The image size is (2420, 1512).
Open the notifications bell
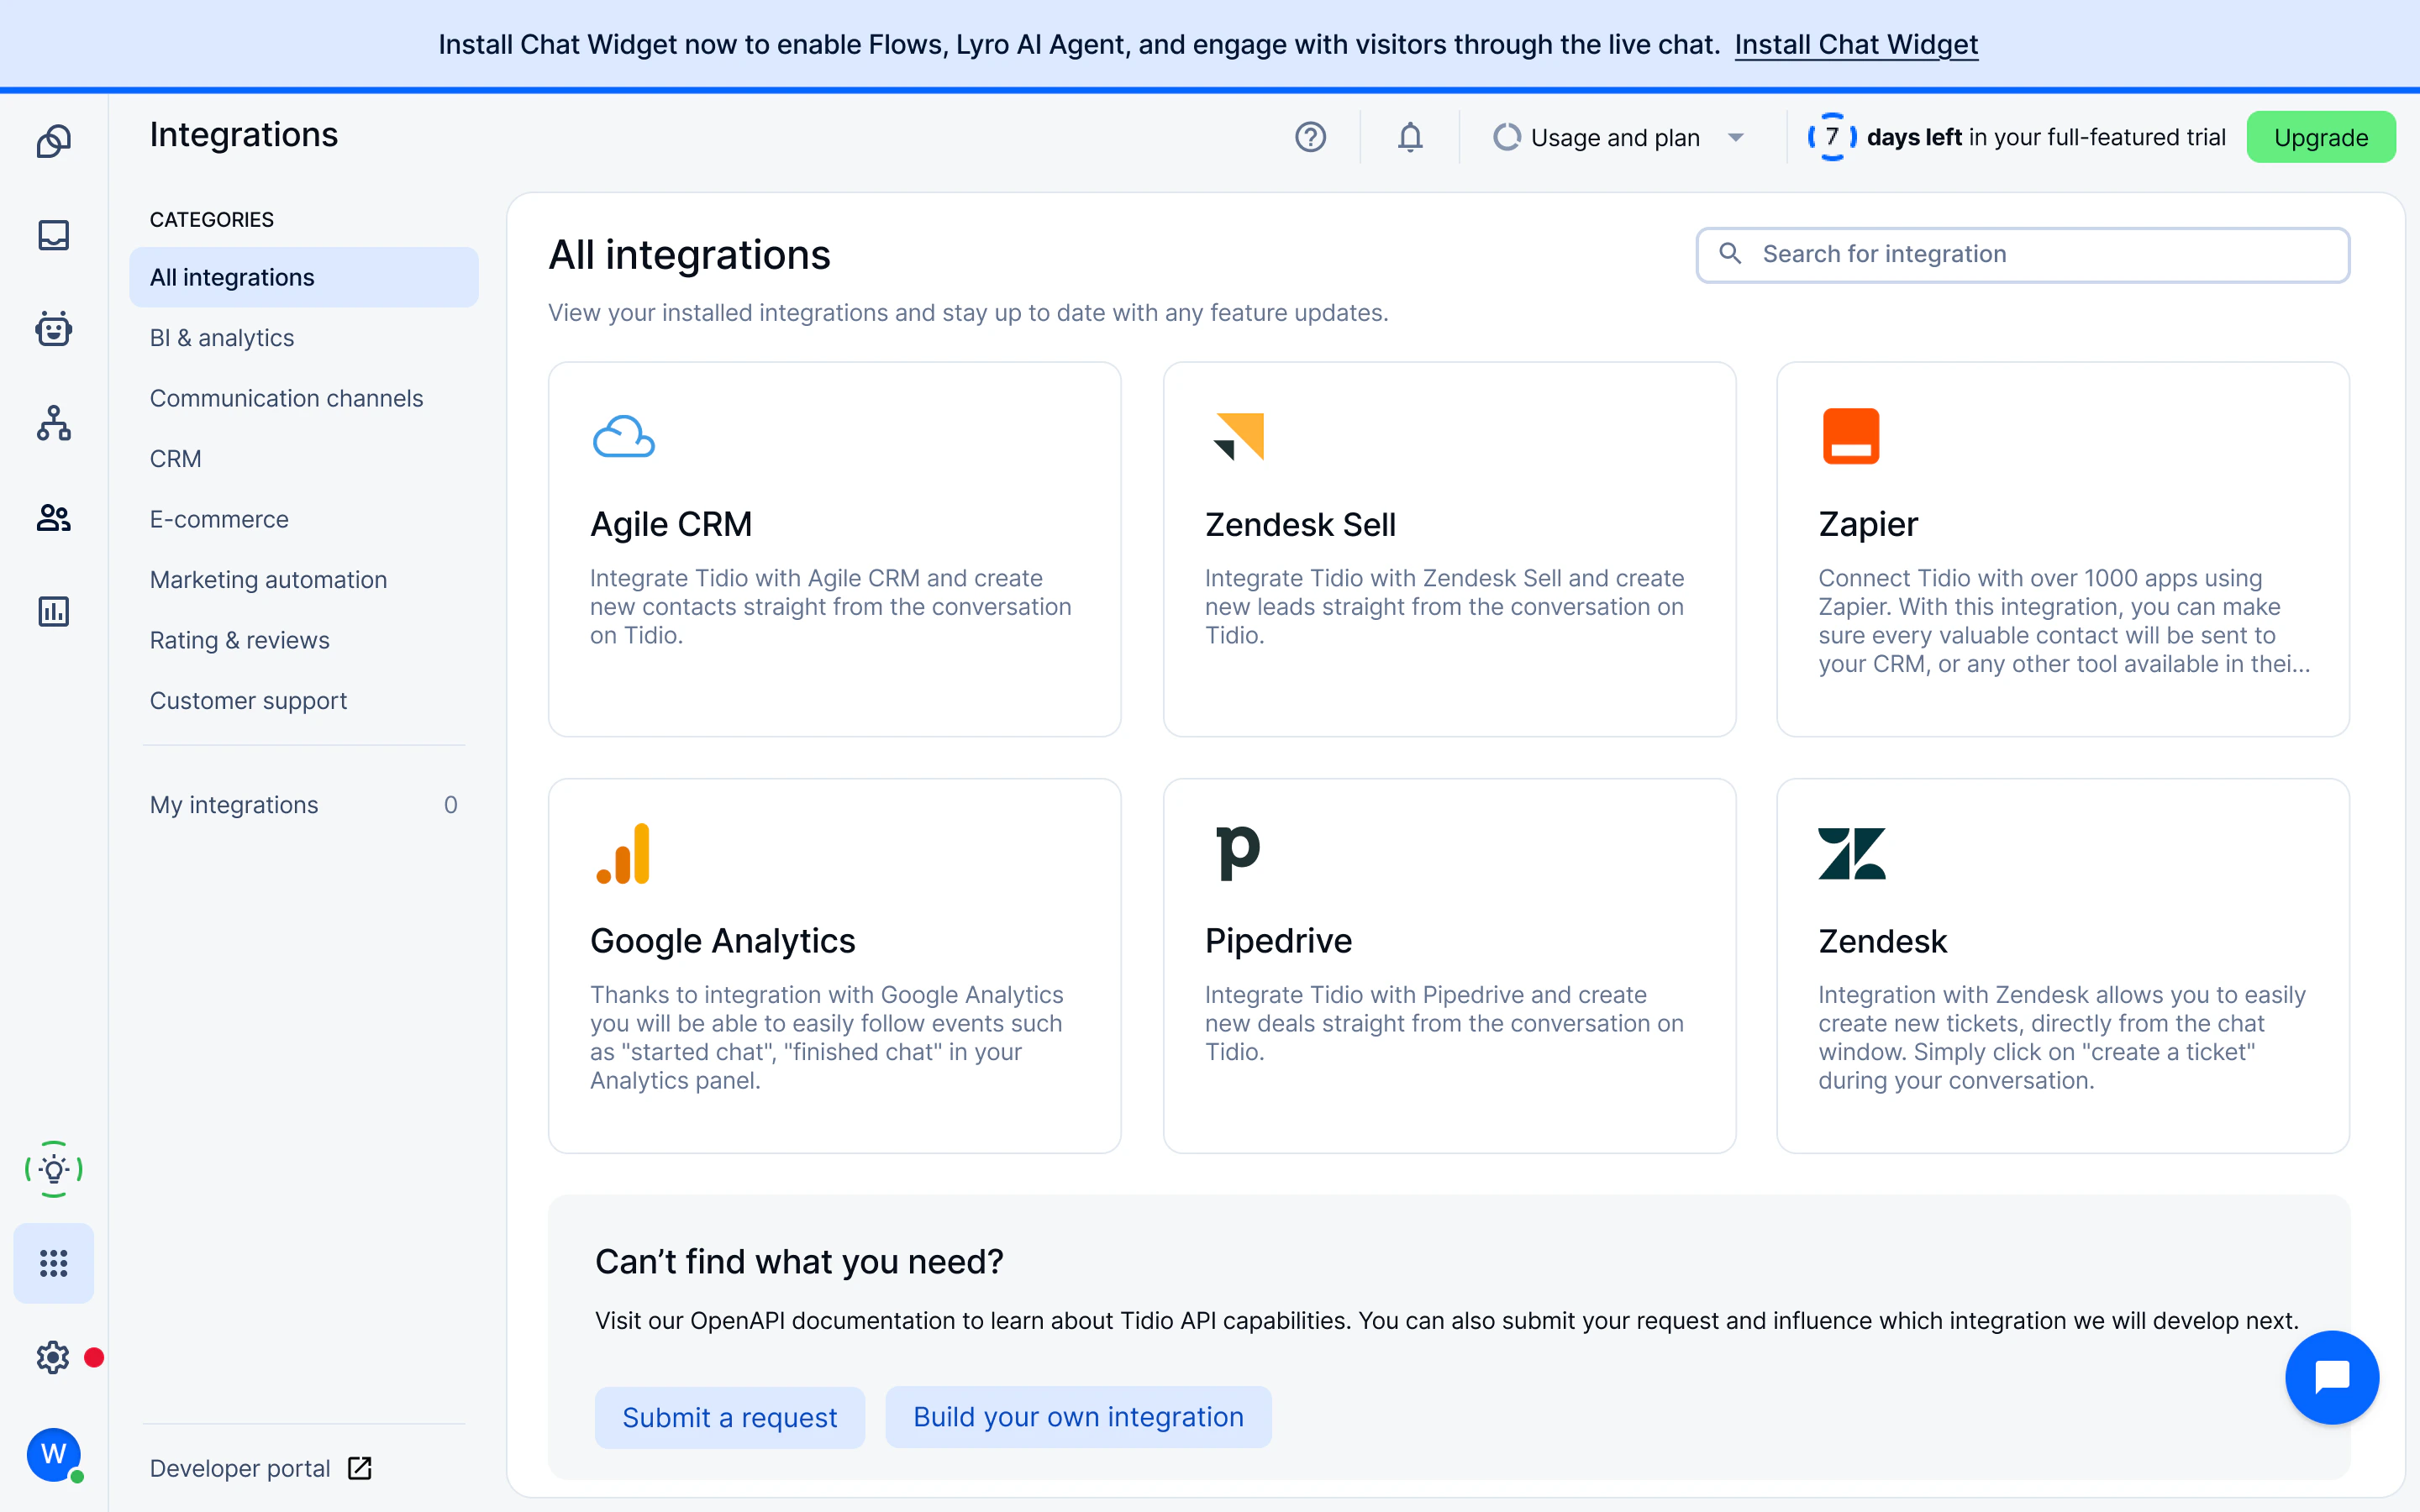tap(1410, 137)
